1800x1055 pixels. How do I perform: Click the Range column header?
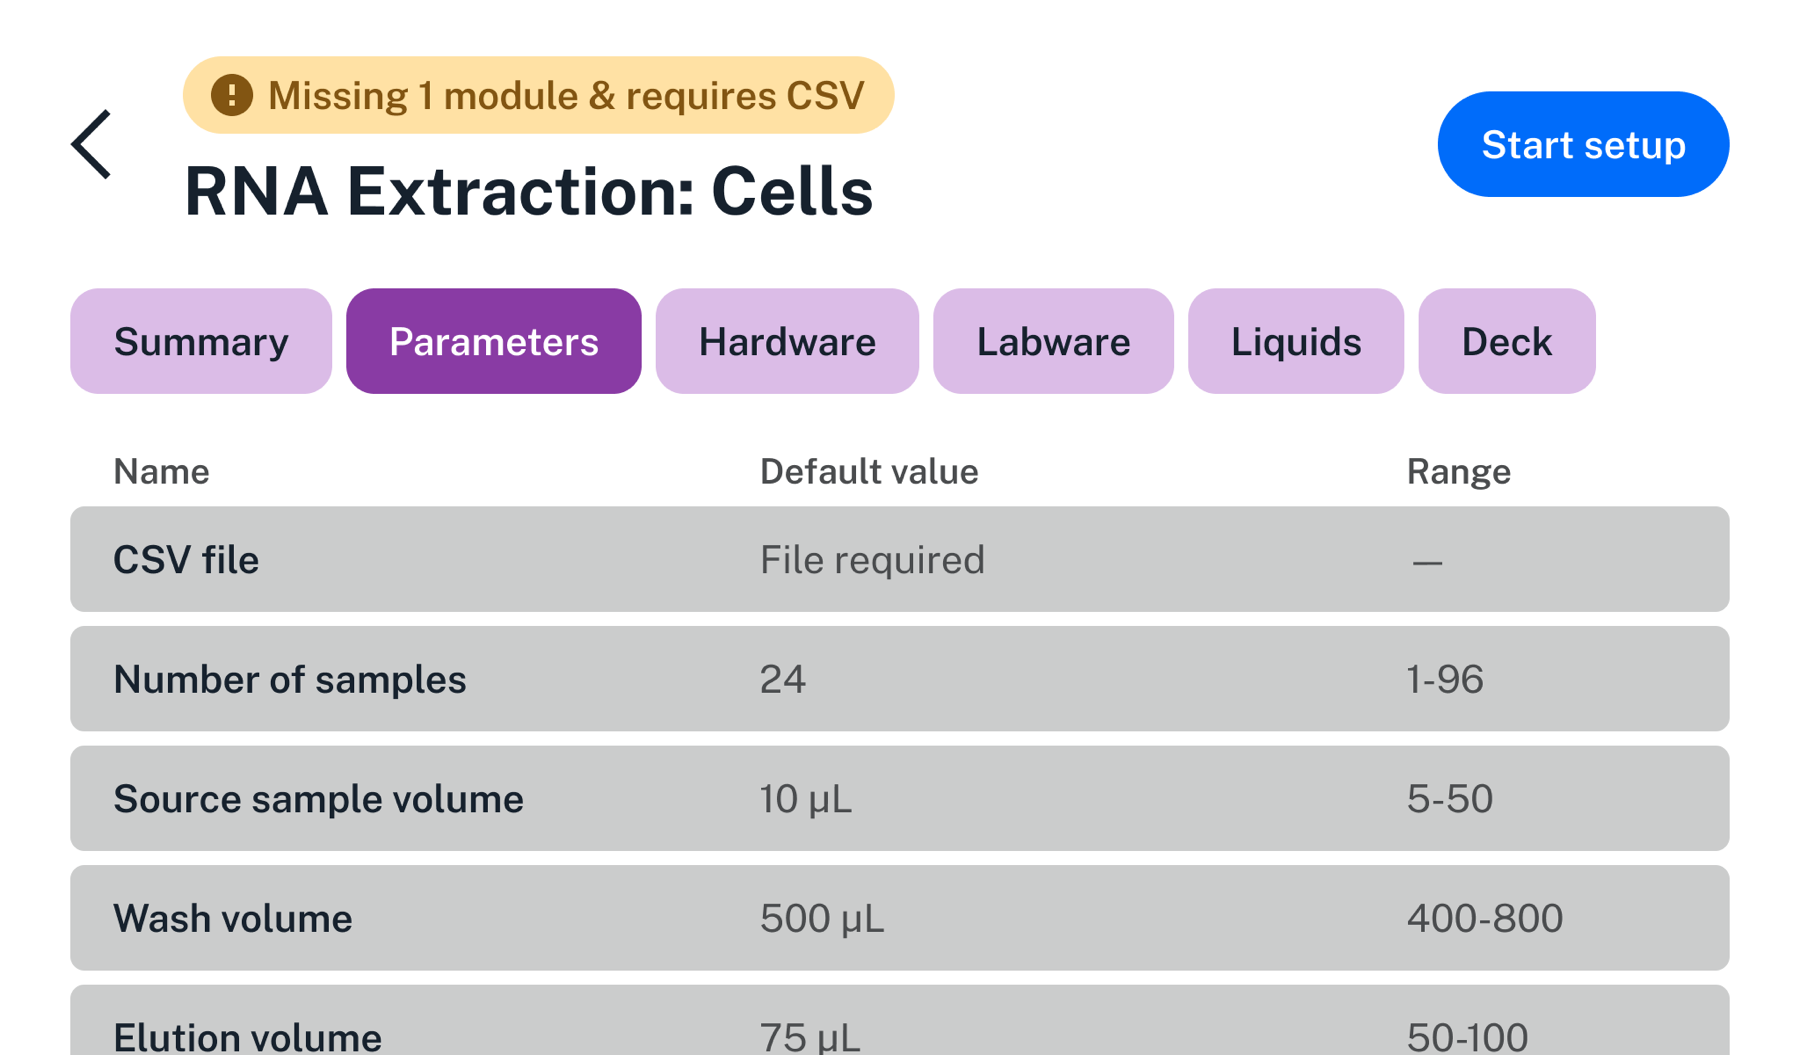1459,471
